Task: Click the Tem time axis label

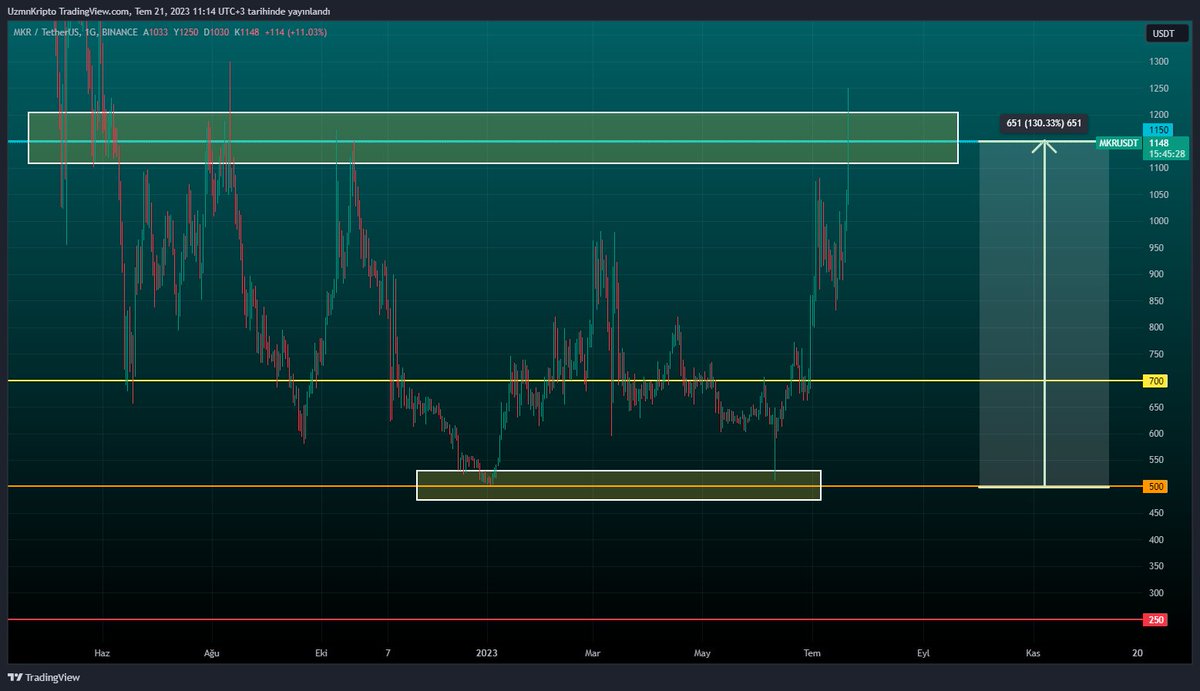Action: [813, 652]
